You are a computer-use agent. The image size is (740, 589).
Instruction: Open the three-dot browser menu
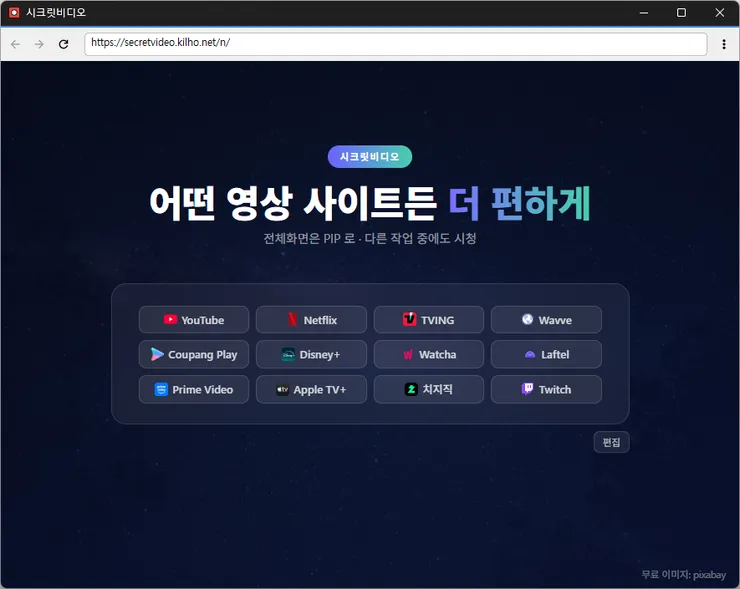click(723, 44)
